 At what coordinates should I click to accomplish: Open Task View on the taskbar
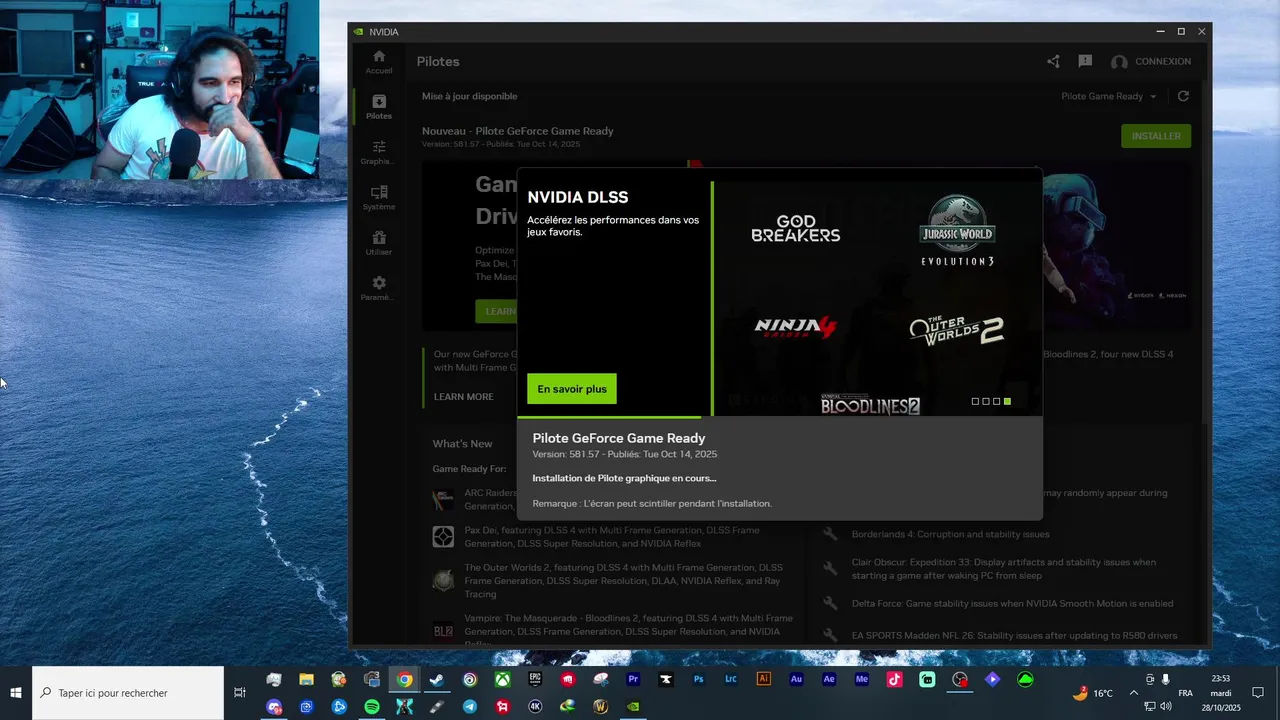(x=240, y=693)
